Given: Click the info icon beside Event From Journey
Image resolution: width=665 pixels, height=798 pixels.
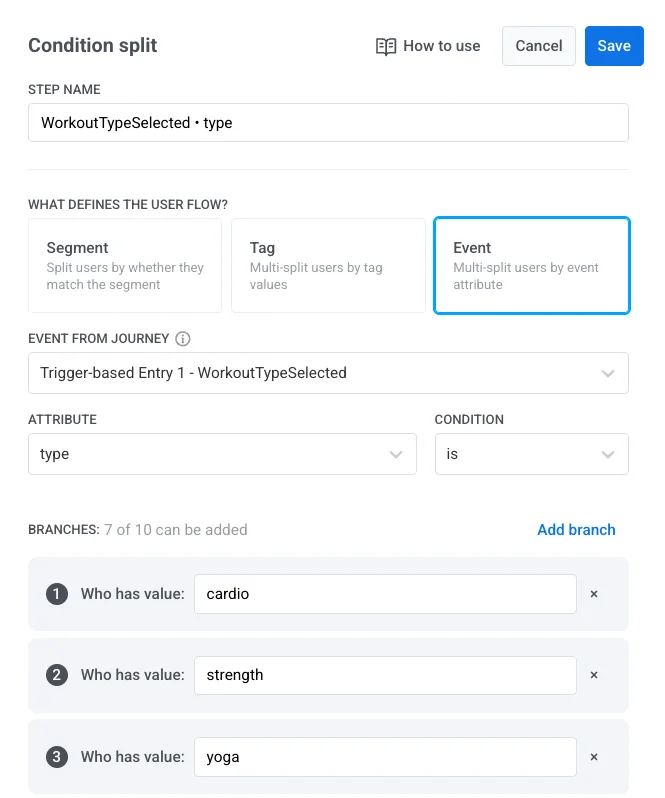Looking at the screenshot, I should click(183, 339).
